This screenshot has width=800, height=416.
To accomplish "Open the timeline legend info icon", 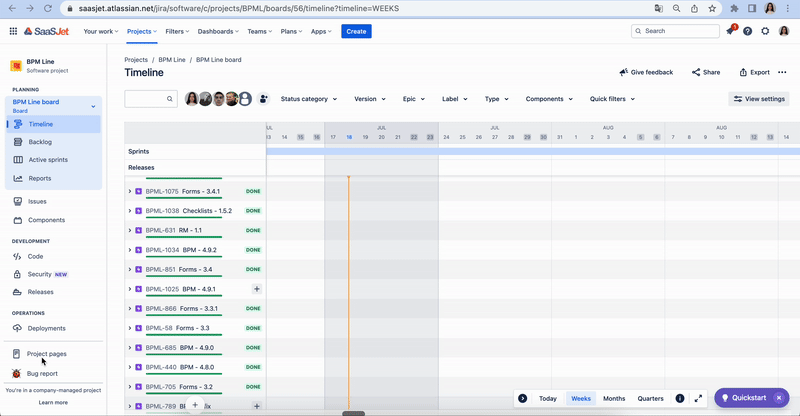I will (x=680, y=398).
